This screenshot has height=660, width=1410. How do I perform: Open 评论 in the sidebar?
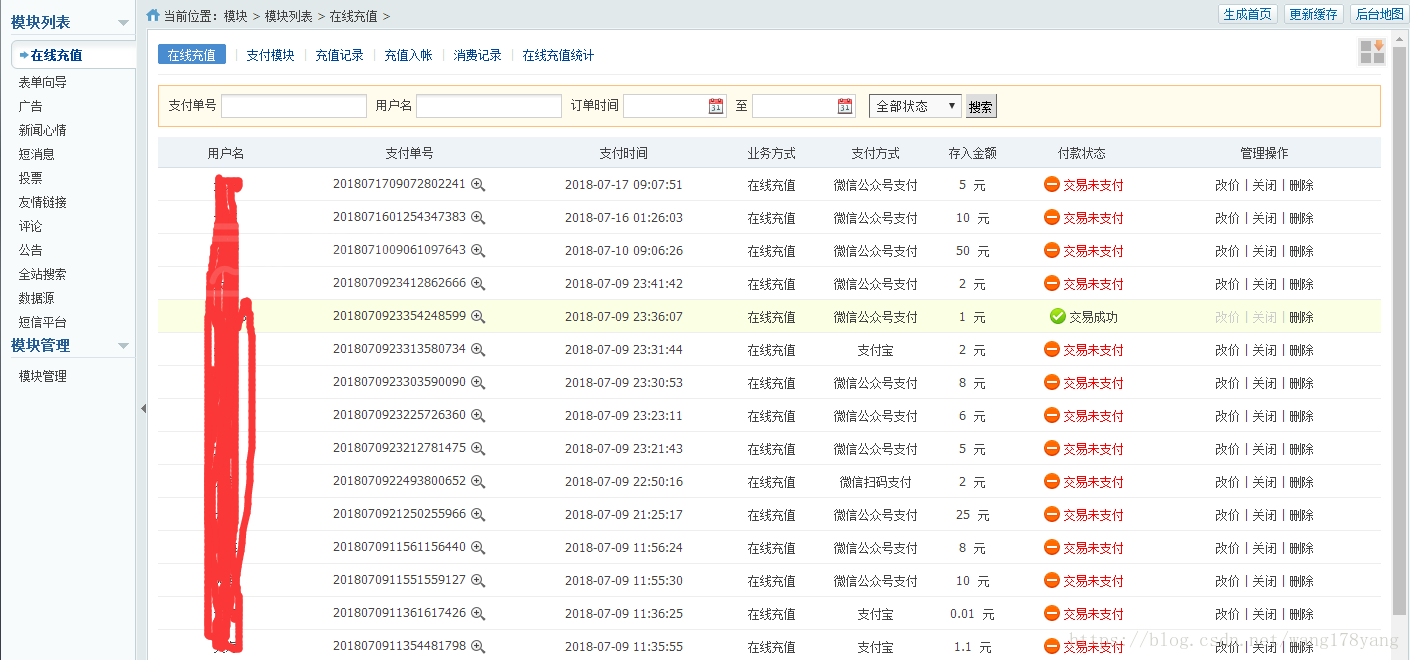click(x=30, y=226)
